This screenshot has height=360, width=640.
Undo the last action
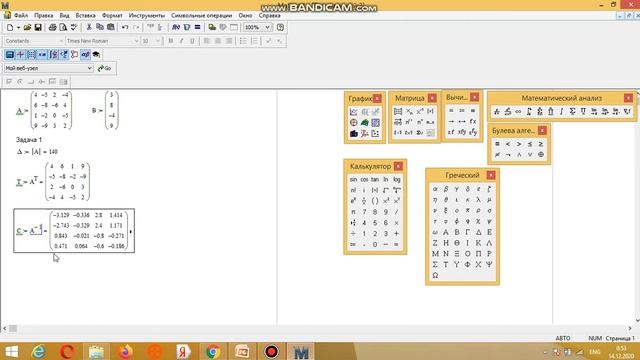[125, 27]
